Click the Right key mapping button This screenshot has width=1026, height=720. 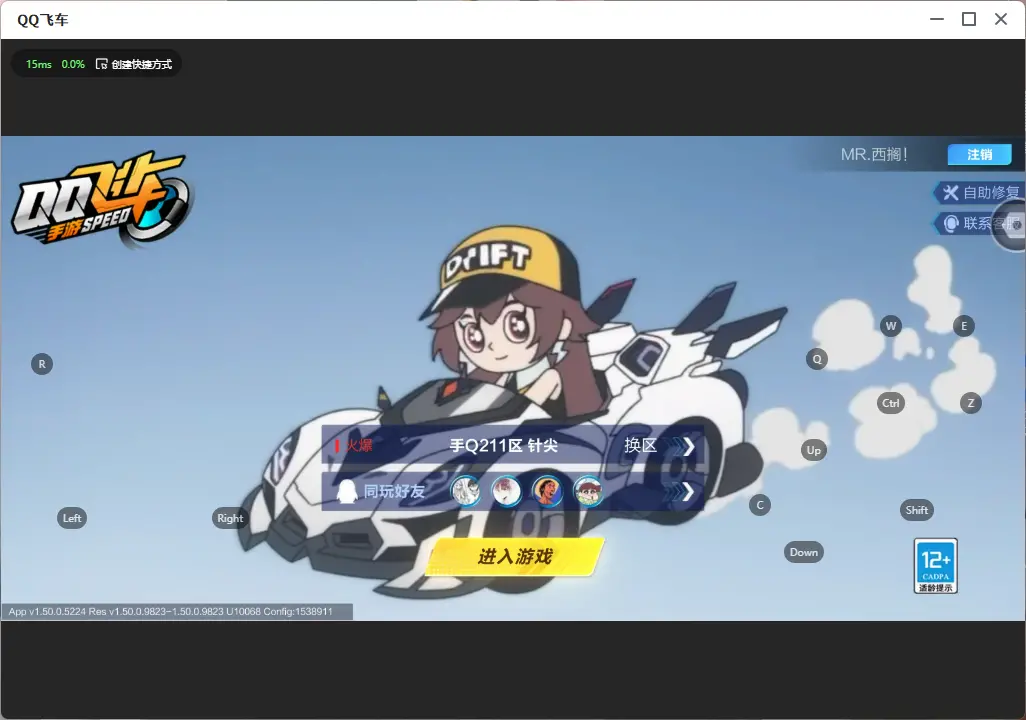click(x=230, y=518)
